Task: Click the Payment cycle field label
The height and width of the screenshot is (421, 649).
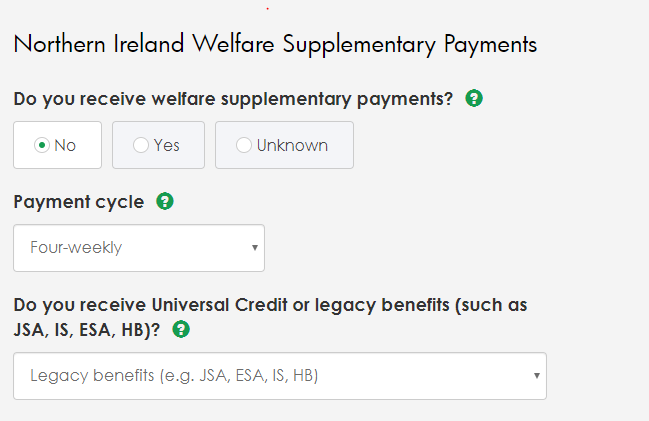Action: 79,202
